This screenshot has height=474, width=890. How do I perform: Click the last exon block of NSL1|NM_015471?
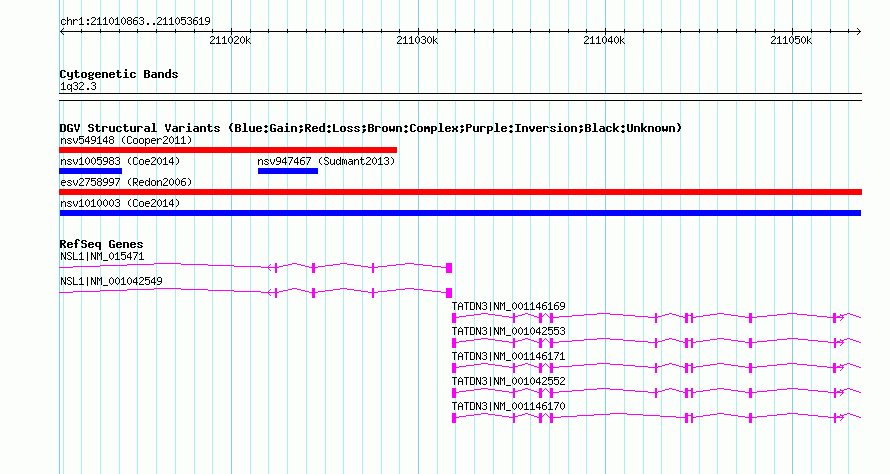449,268
